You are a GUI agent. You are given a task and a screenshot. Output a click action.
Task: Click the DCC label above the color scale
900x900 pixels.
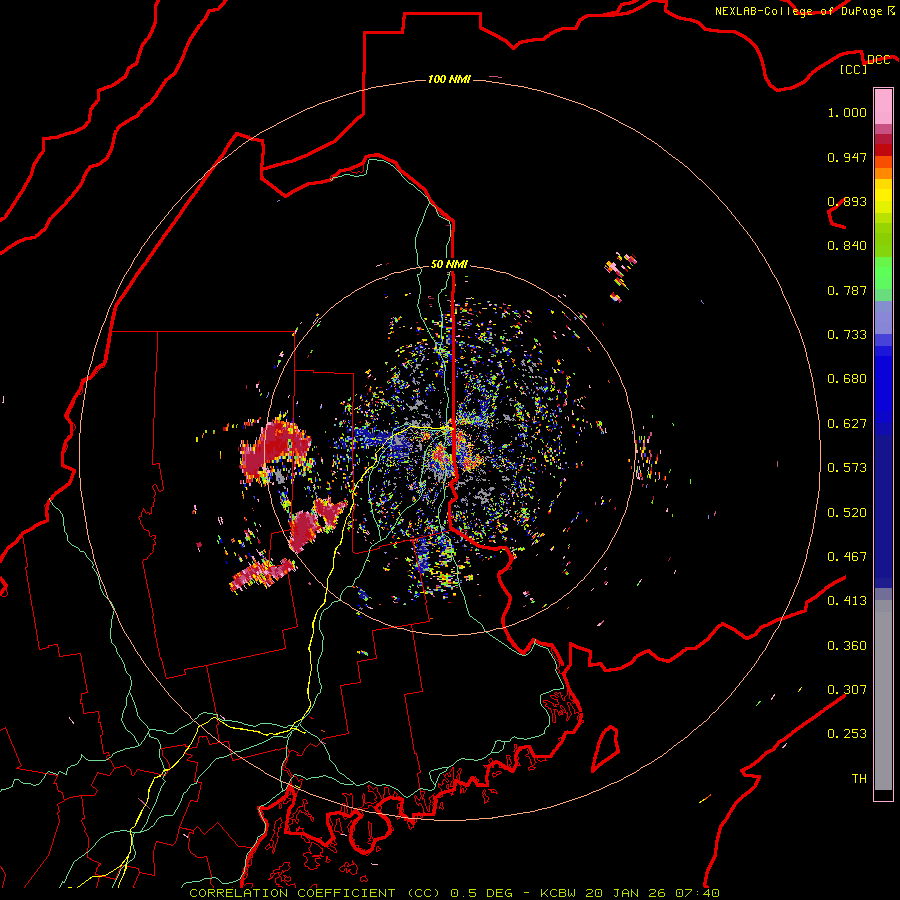coord(878,59)
